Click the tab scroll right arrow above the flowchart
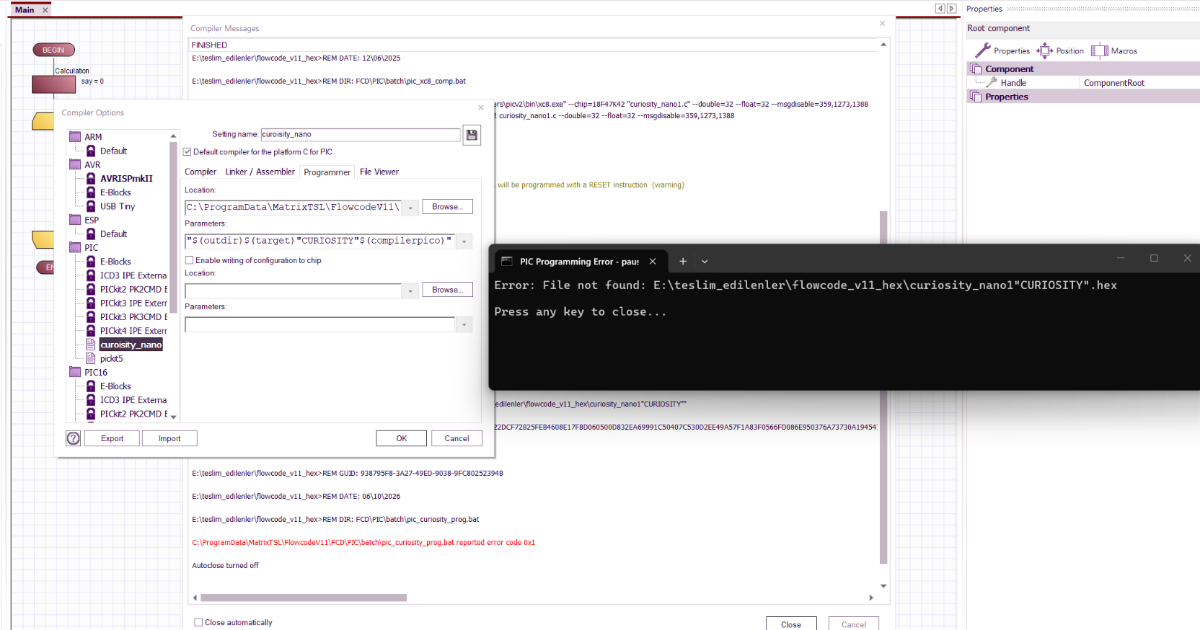The height and width of the screenshot is (630, 1200). click(950, 9)
